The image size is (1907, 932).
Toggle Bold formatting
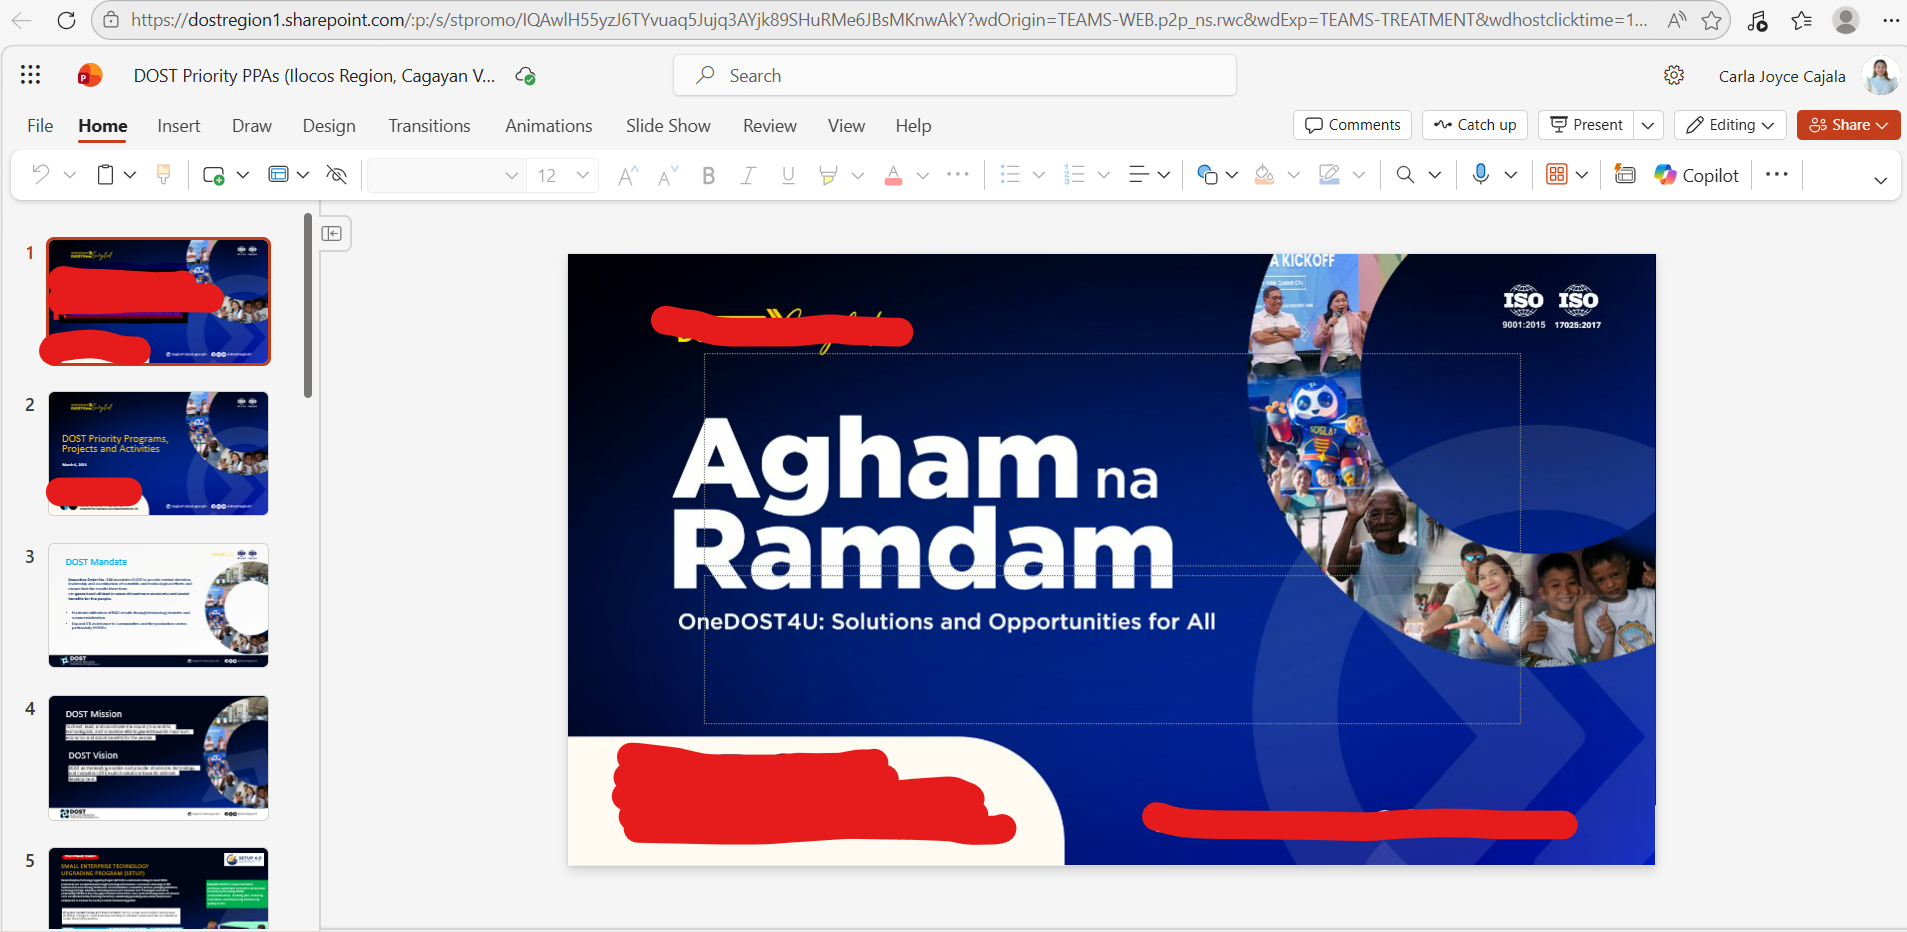point(709,176)
